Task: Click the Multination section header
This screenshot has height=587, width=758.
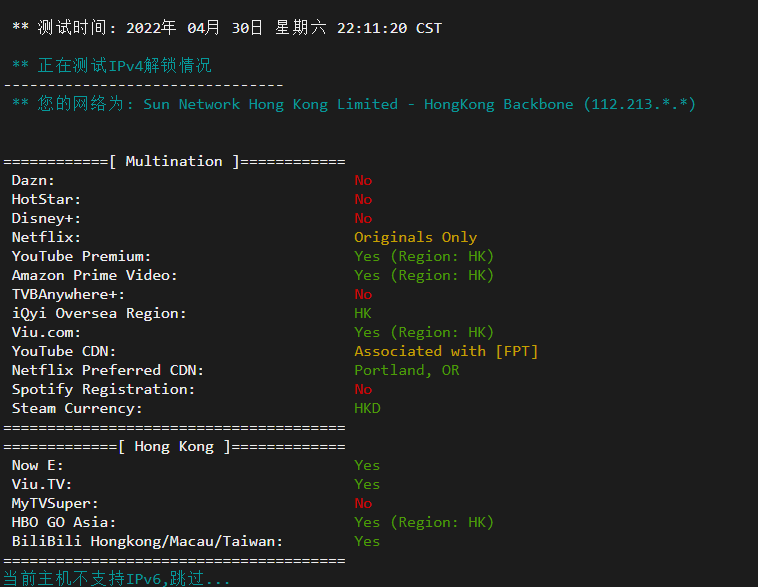Action: pyautogui.click(x=174, y=161)
